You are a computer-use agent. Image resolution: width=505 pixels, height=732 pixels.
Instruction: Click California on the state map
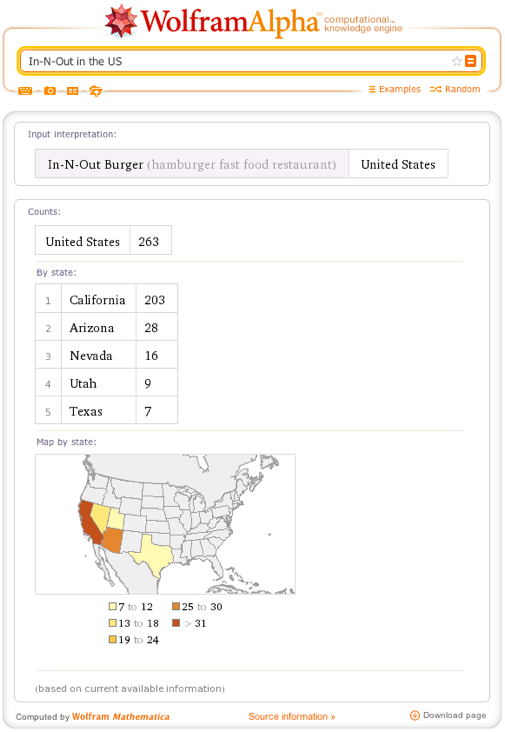coord(89,521)
